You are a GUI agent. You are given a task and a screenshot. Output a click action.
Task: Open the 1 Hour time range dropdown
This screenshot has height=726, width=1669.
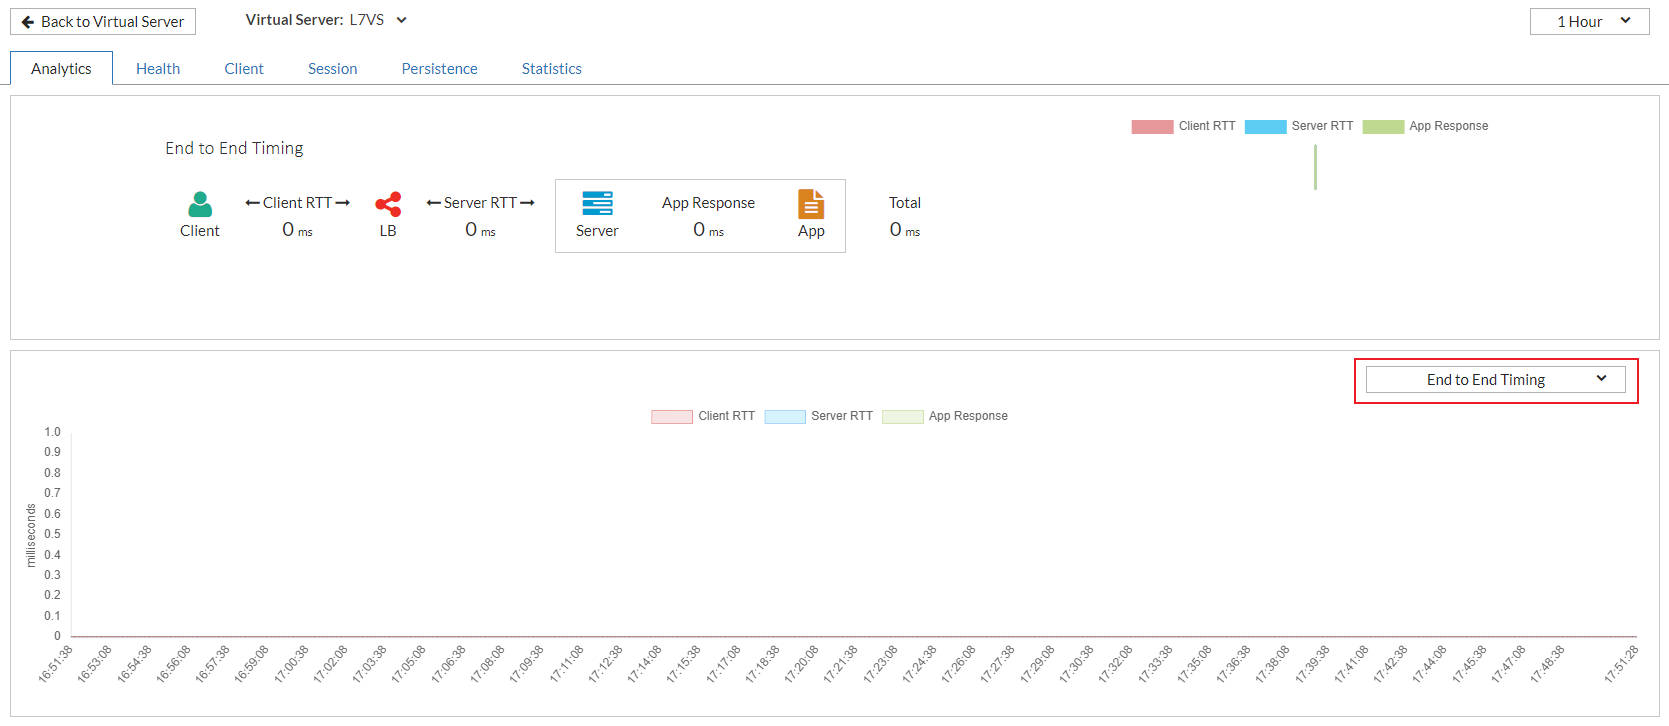coord(1589,21)
